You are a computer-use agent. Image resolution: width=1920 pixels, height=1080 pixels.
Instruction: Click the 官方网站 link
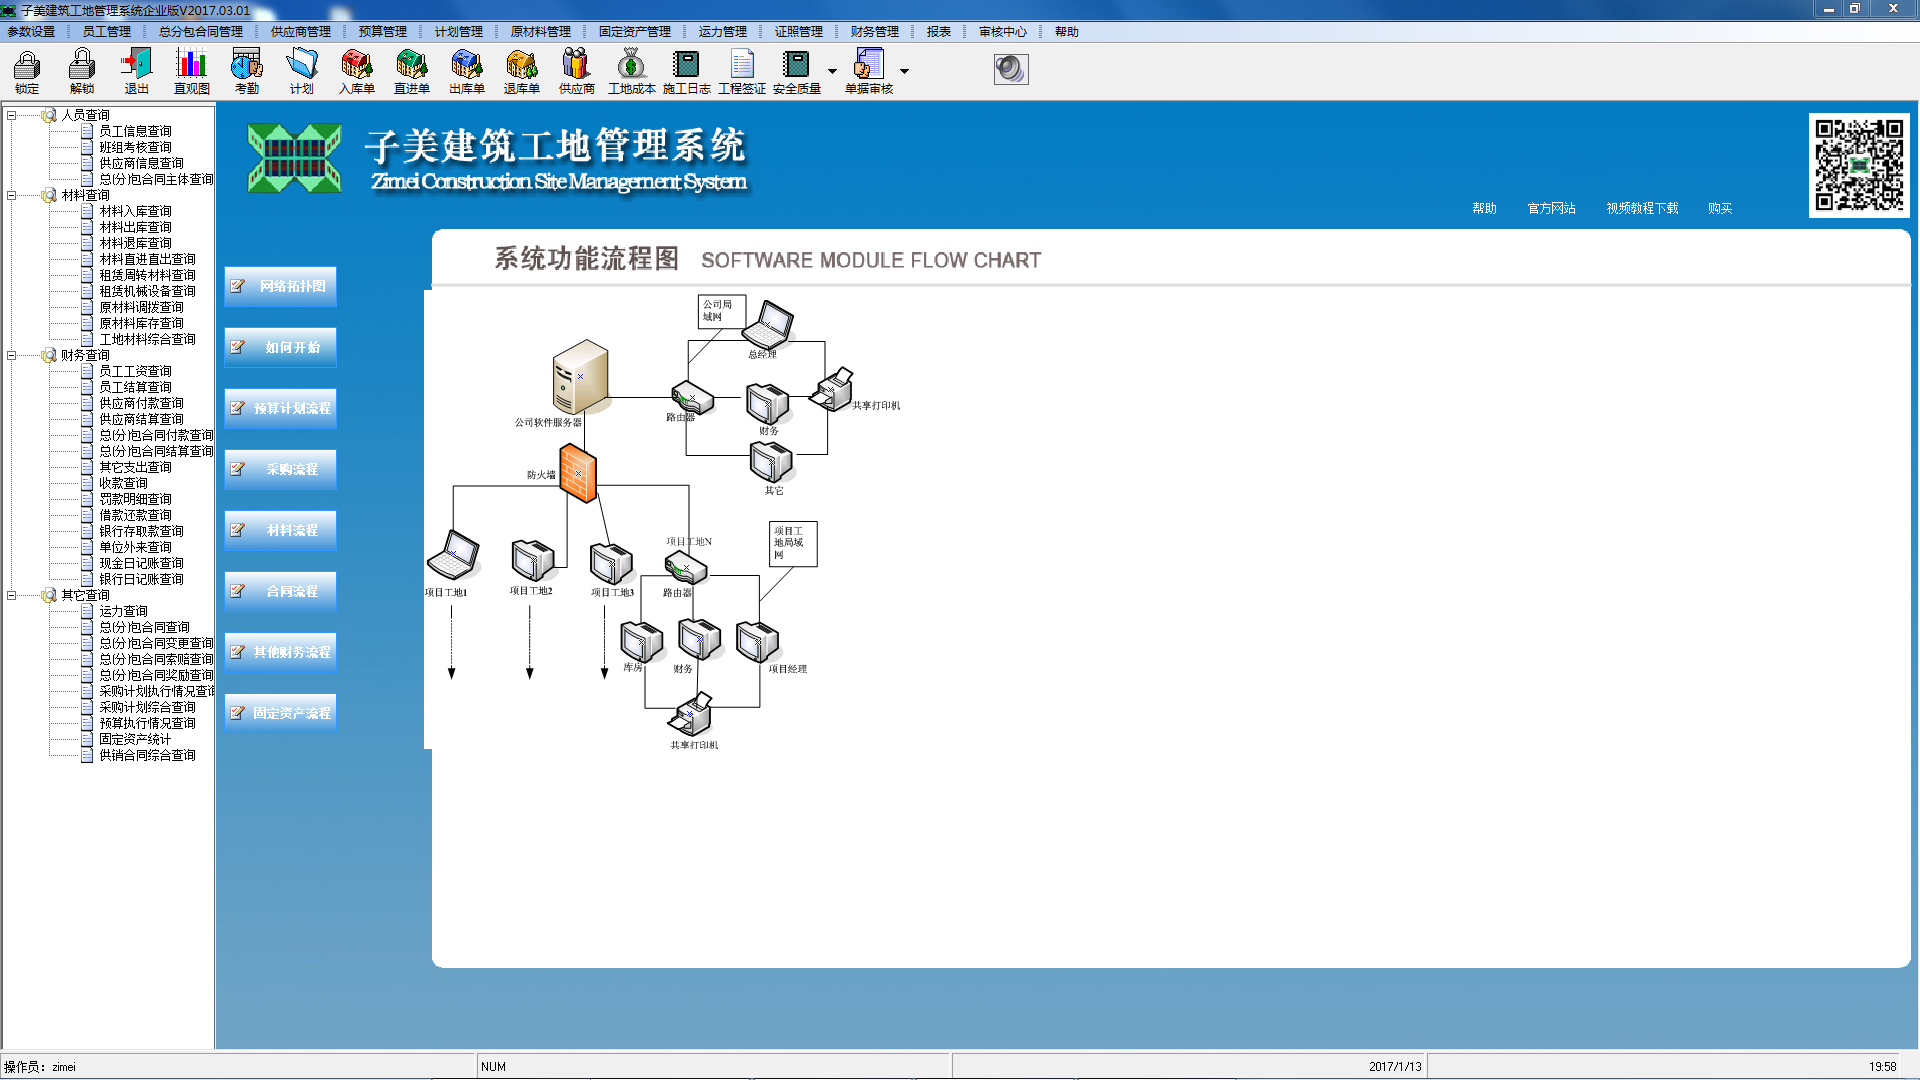(1551, 208)
